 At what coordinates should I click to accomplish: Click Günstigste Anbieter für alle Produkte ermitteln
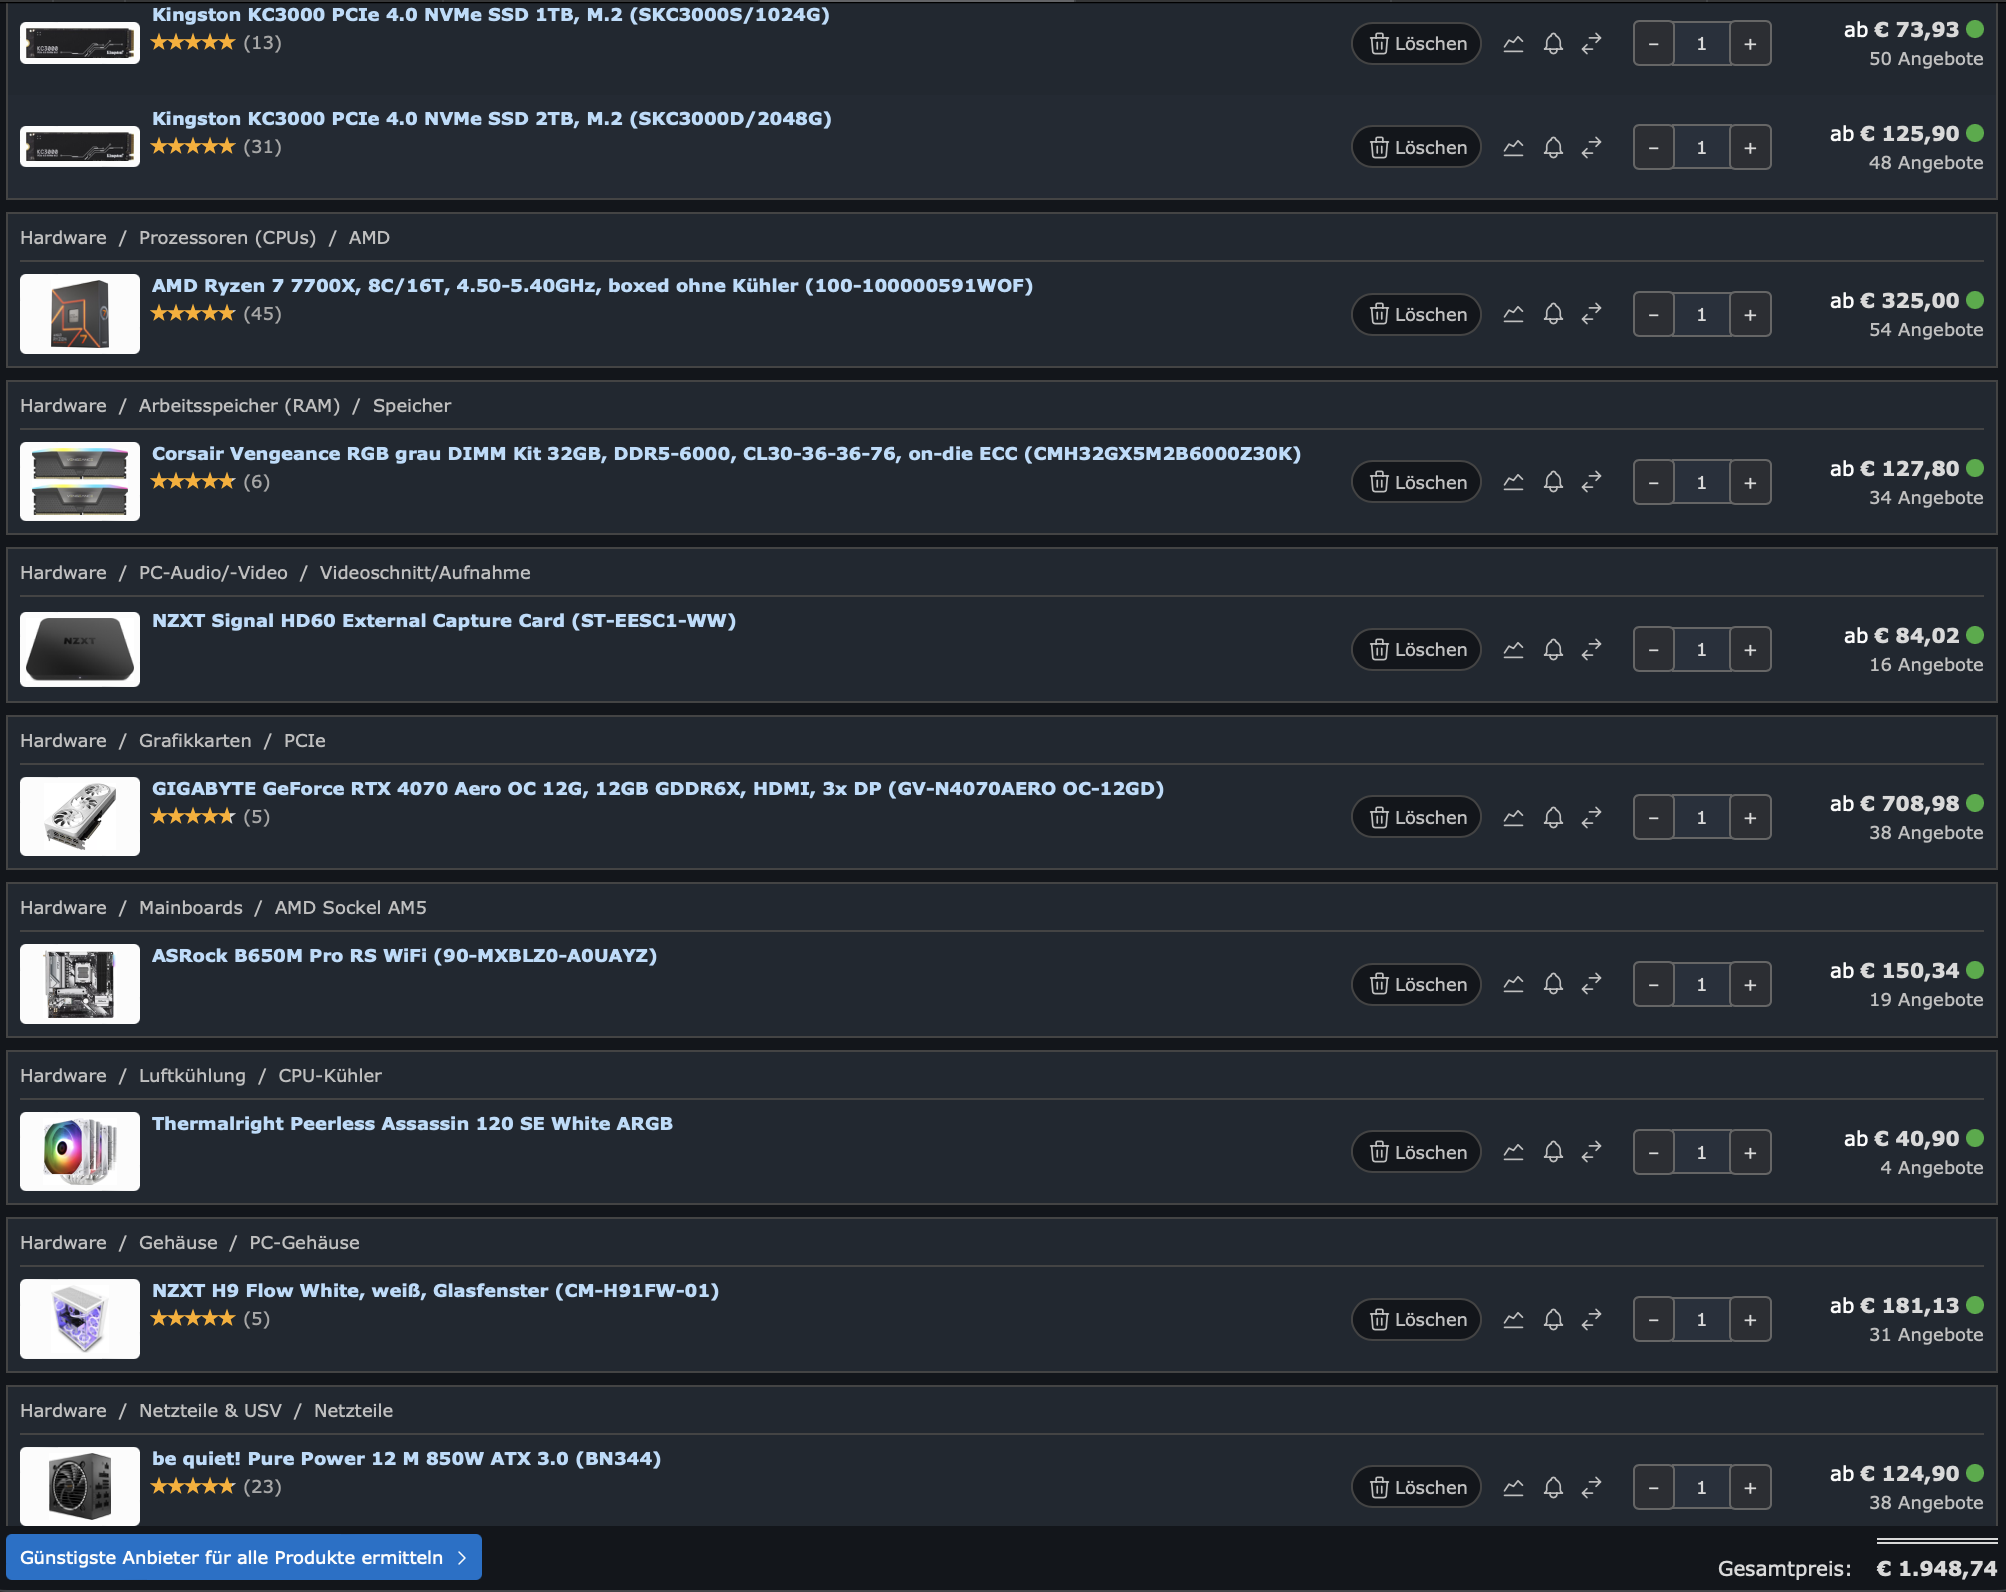click(x=244, y=1557)
